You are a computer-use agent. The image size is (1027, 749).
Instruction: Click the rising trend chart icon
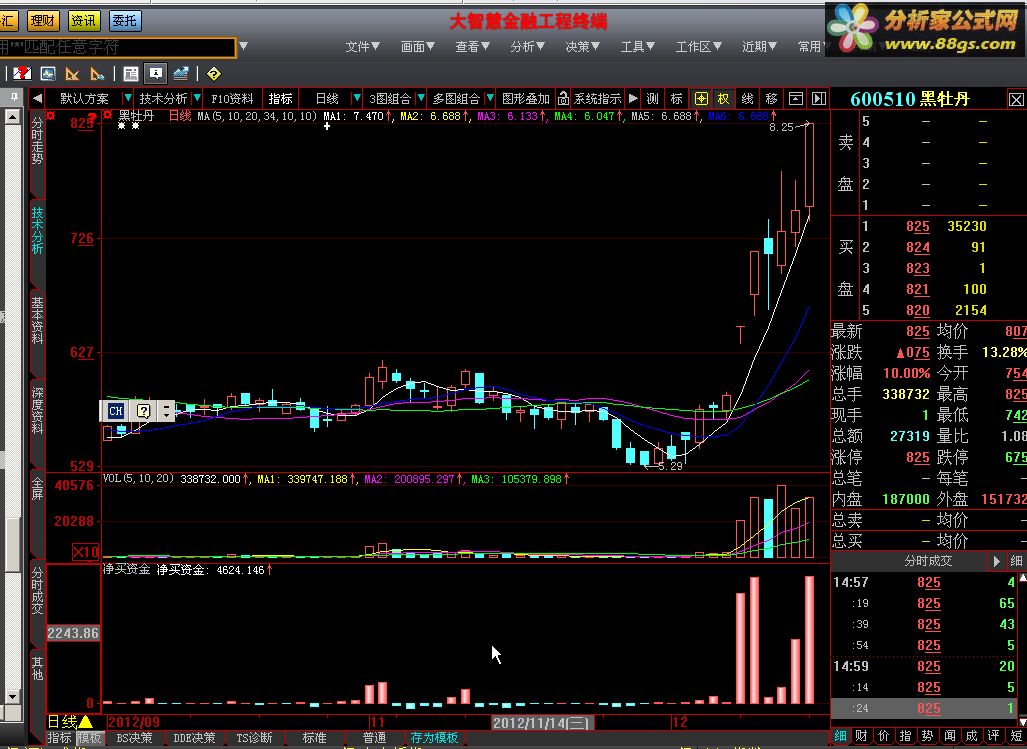181,73
